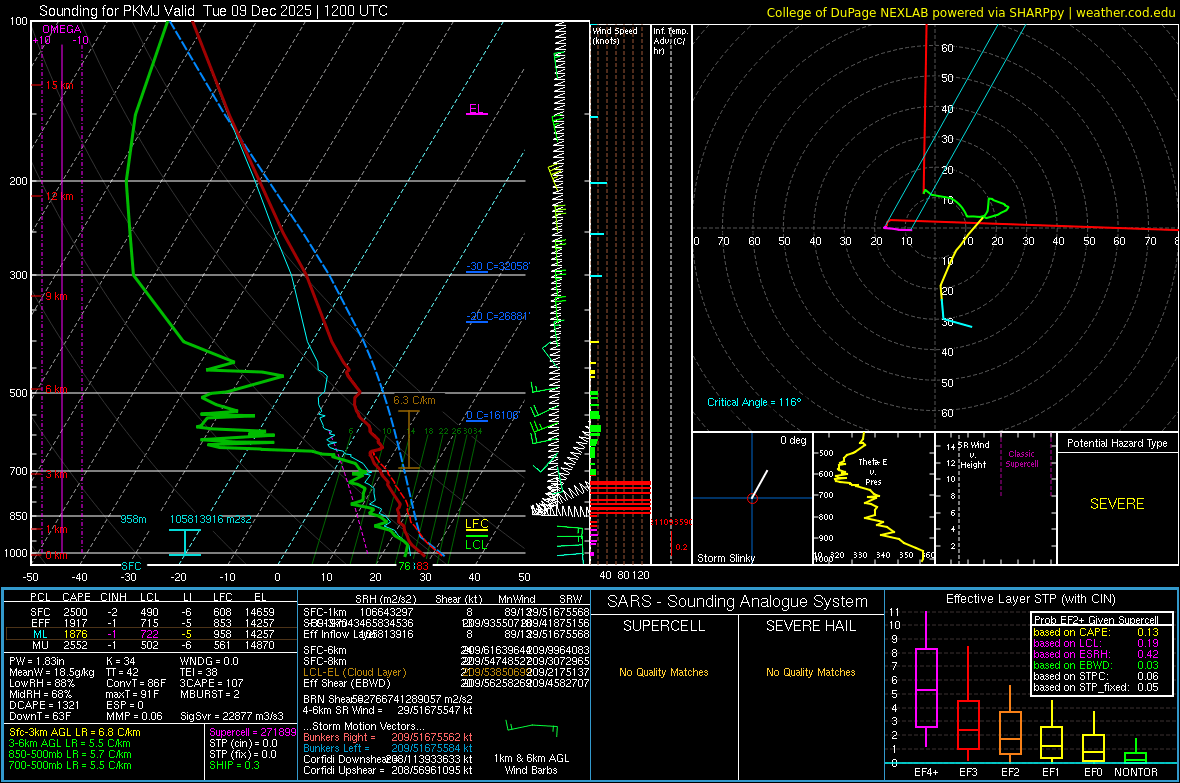
Task: Click the Critical Angle = 116° text
Action: [754, 402]
